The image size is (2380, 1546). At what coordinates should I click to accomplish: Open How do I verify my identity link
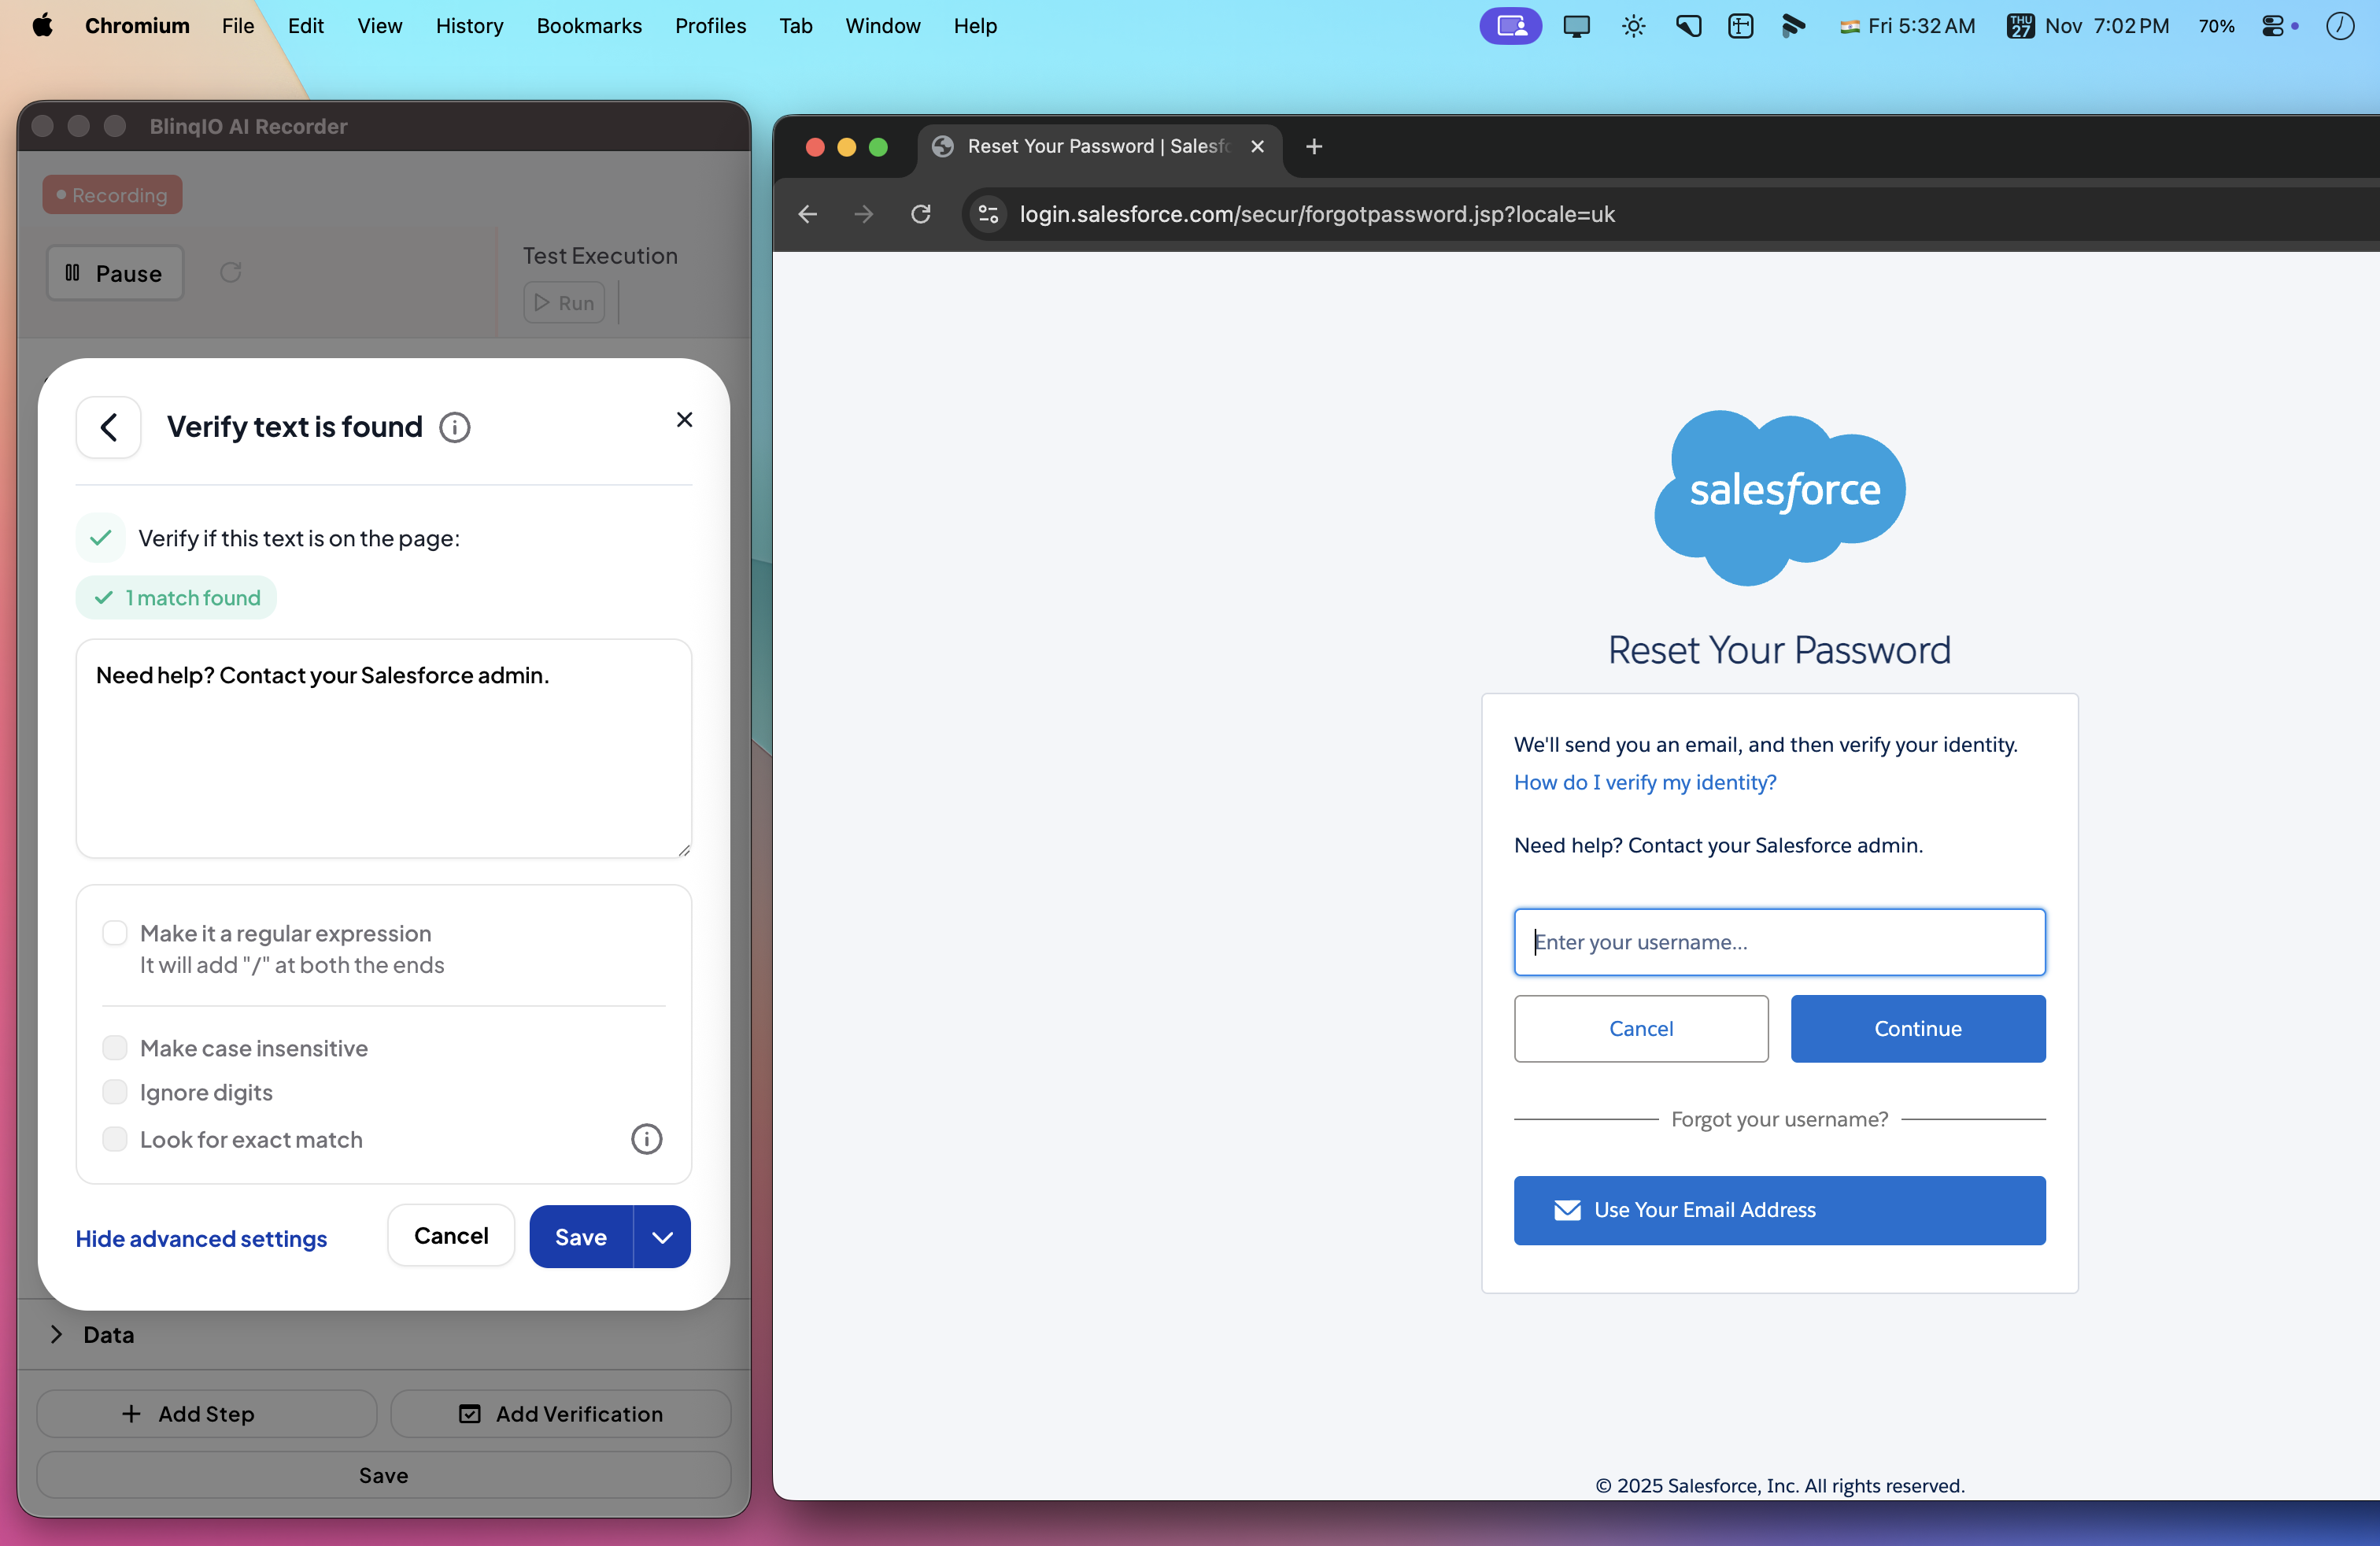tap(1644, 782)
